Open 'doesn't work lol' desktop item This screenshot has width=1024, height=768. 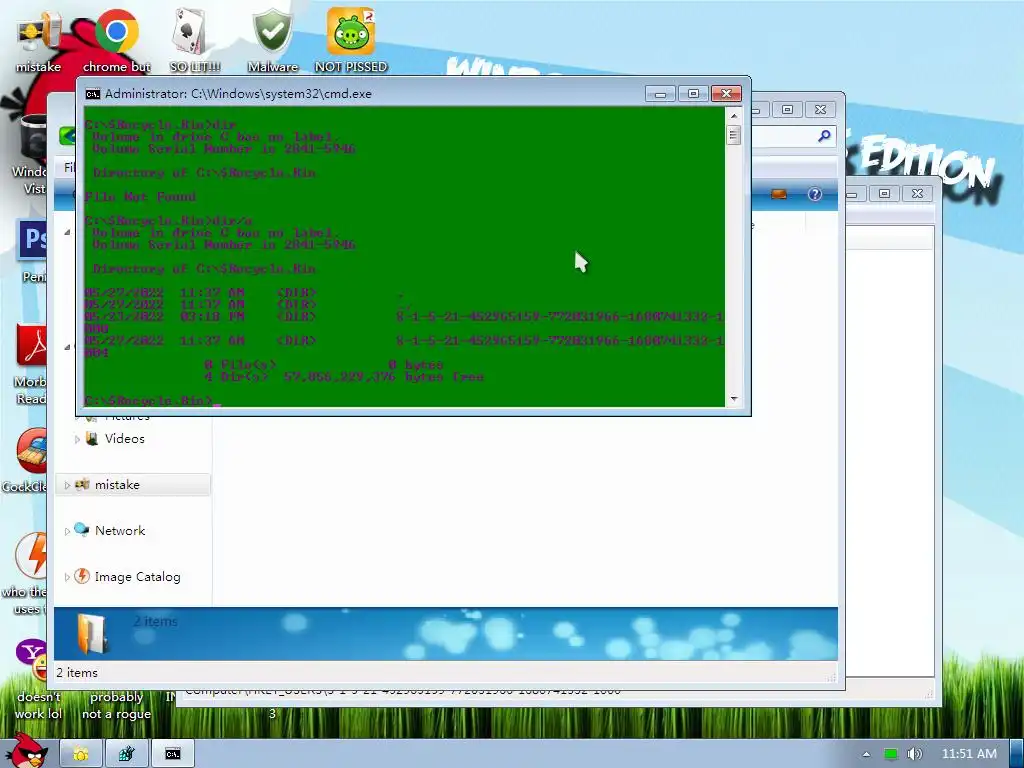39,705
